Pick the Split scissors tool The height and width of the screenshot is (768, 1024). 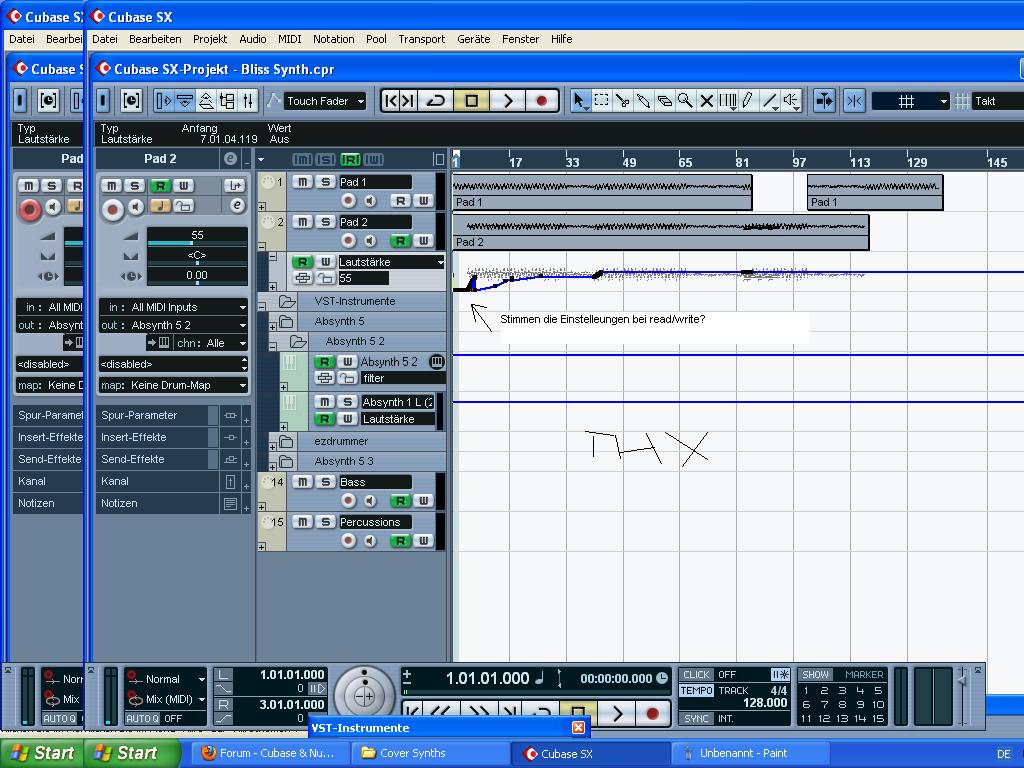[622, 101]
